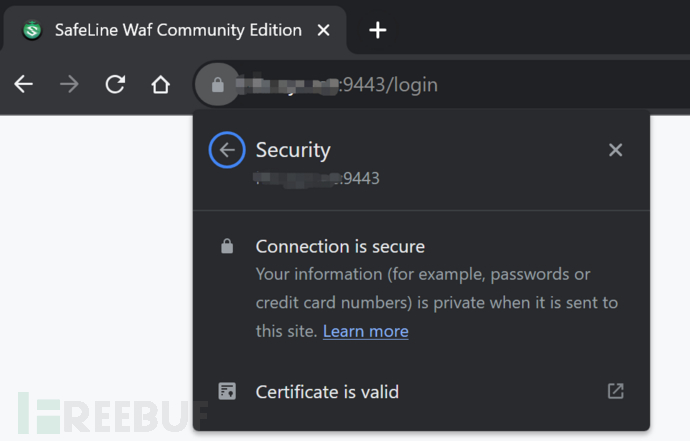Go to the browser home page
Viewport: 690px width, 441px height.
[x=160, y=85]
